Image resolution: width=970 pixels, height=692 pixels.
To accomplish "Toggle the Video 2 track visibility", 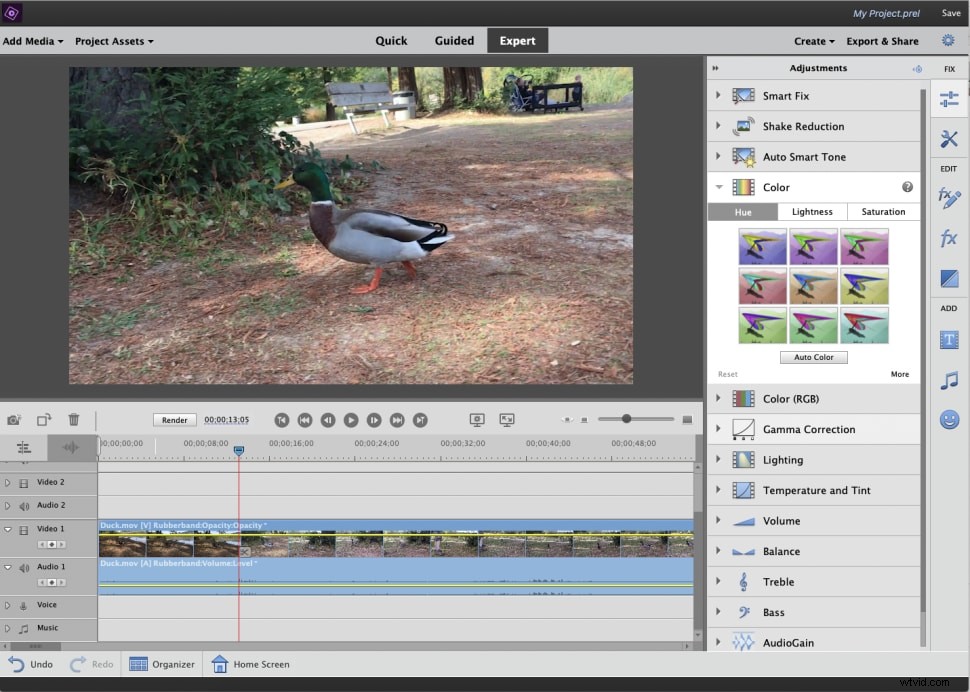I will (24, 483).
